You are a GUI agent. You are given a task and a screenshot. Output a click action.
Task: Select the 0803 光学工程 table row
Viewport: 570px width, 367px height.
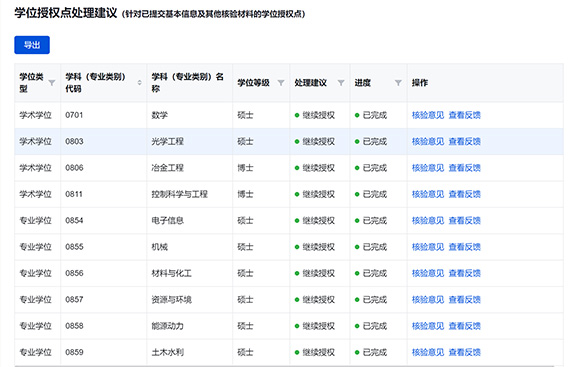(x=289, y=141)
